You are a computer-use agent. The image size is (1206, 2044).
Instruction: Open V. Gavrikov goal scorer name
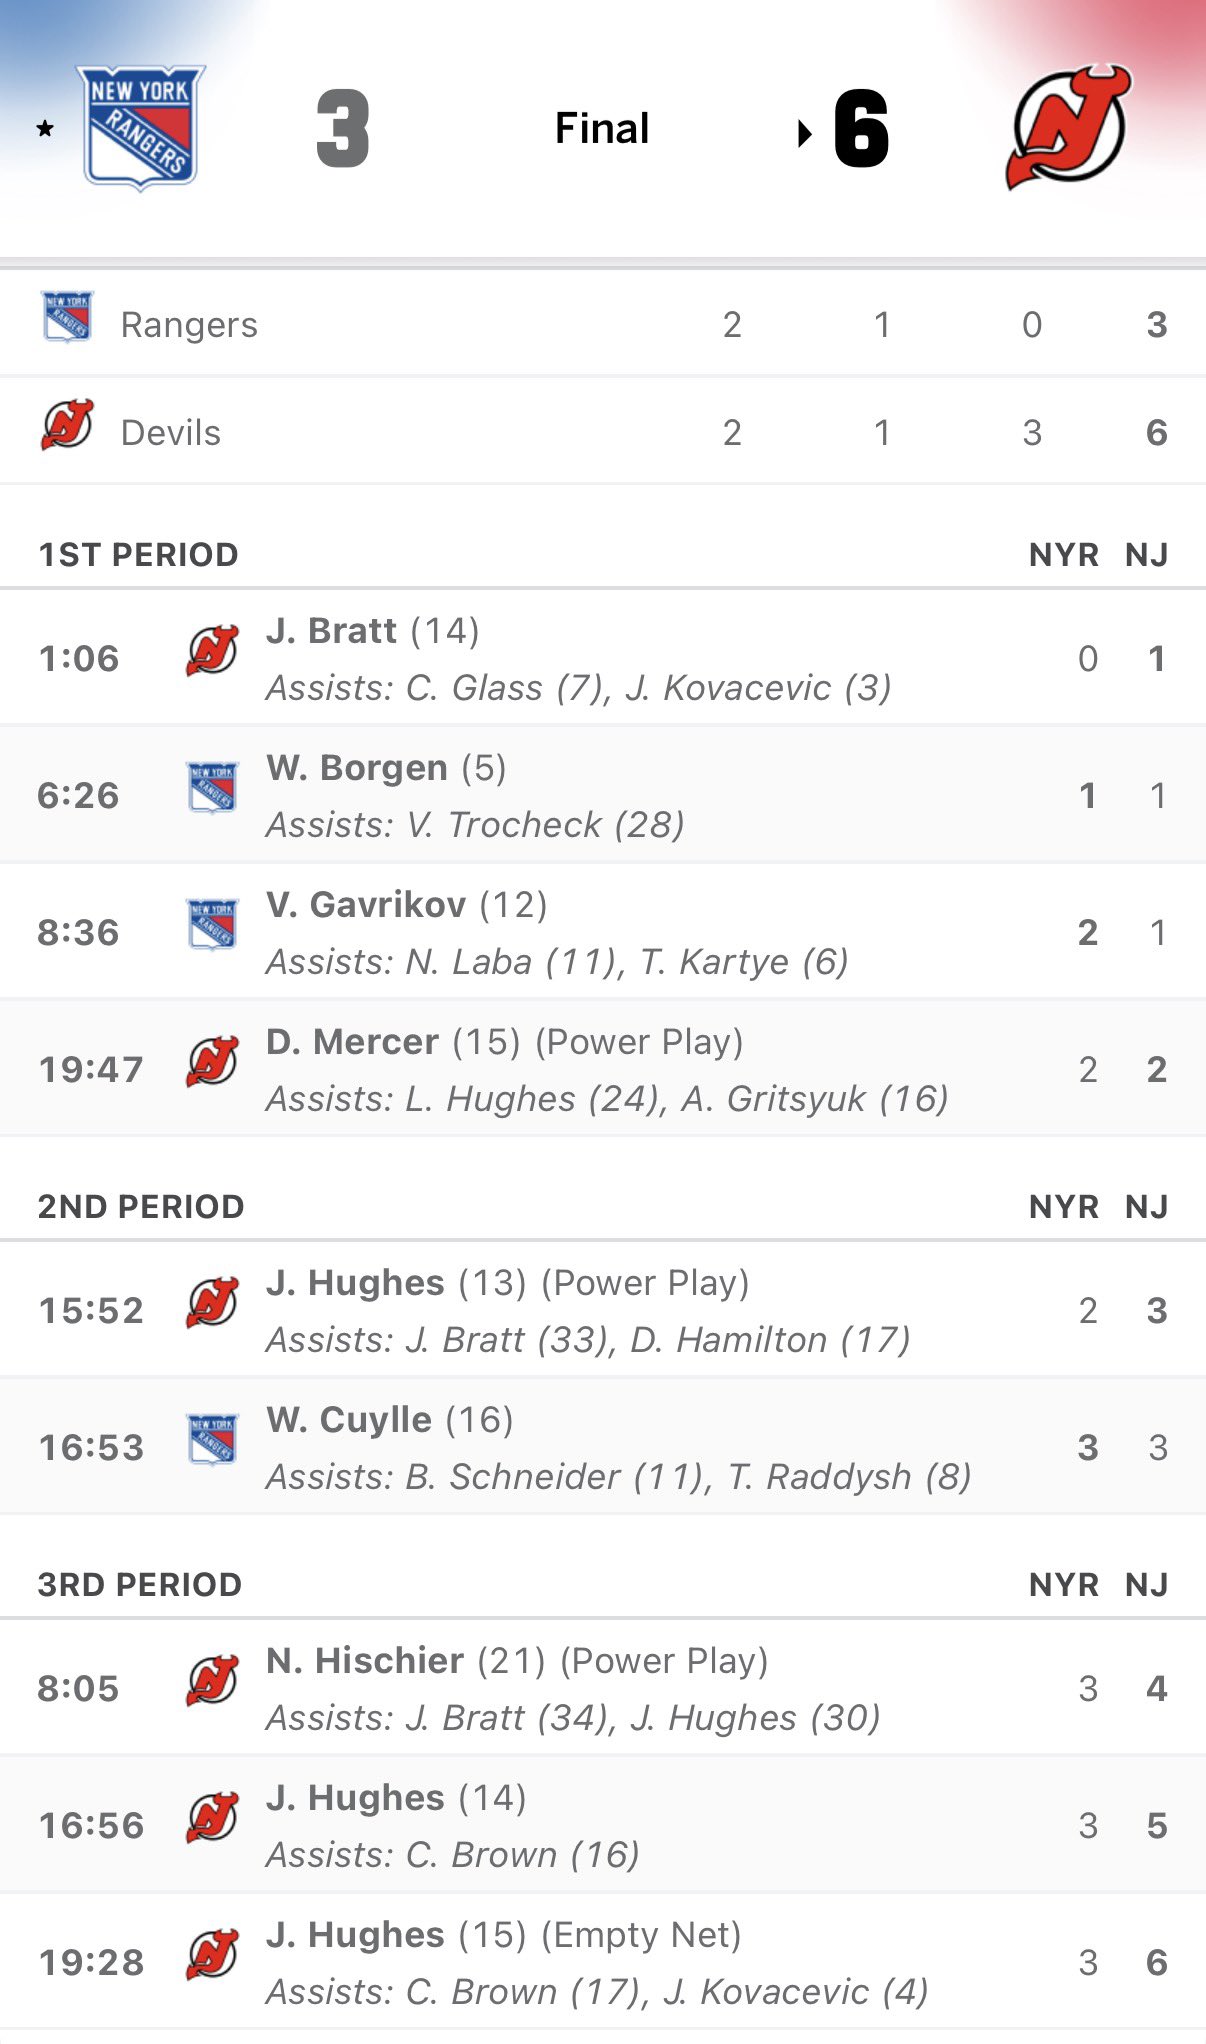pyautogui.click(x=366, y=905)
